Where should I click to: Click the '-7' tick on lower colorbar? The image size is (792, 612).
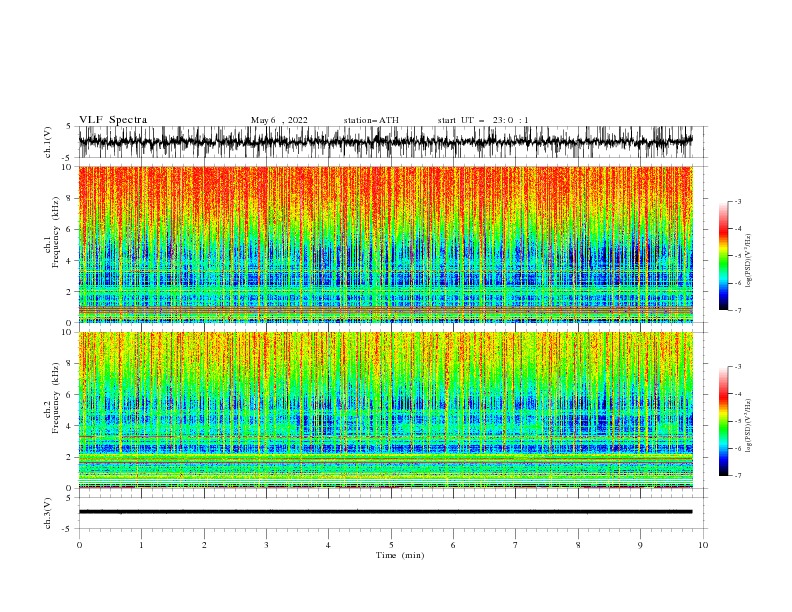click(x=737, y=475)
